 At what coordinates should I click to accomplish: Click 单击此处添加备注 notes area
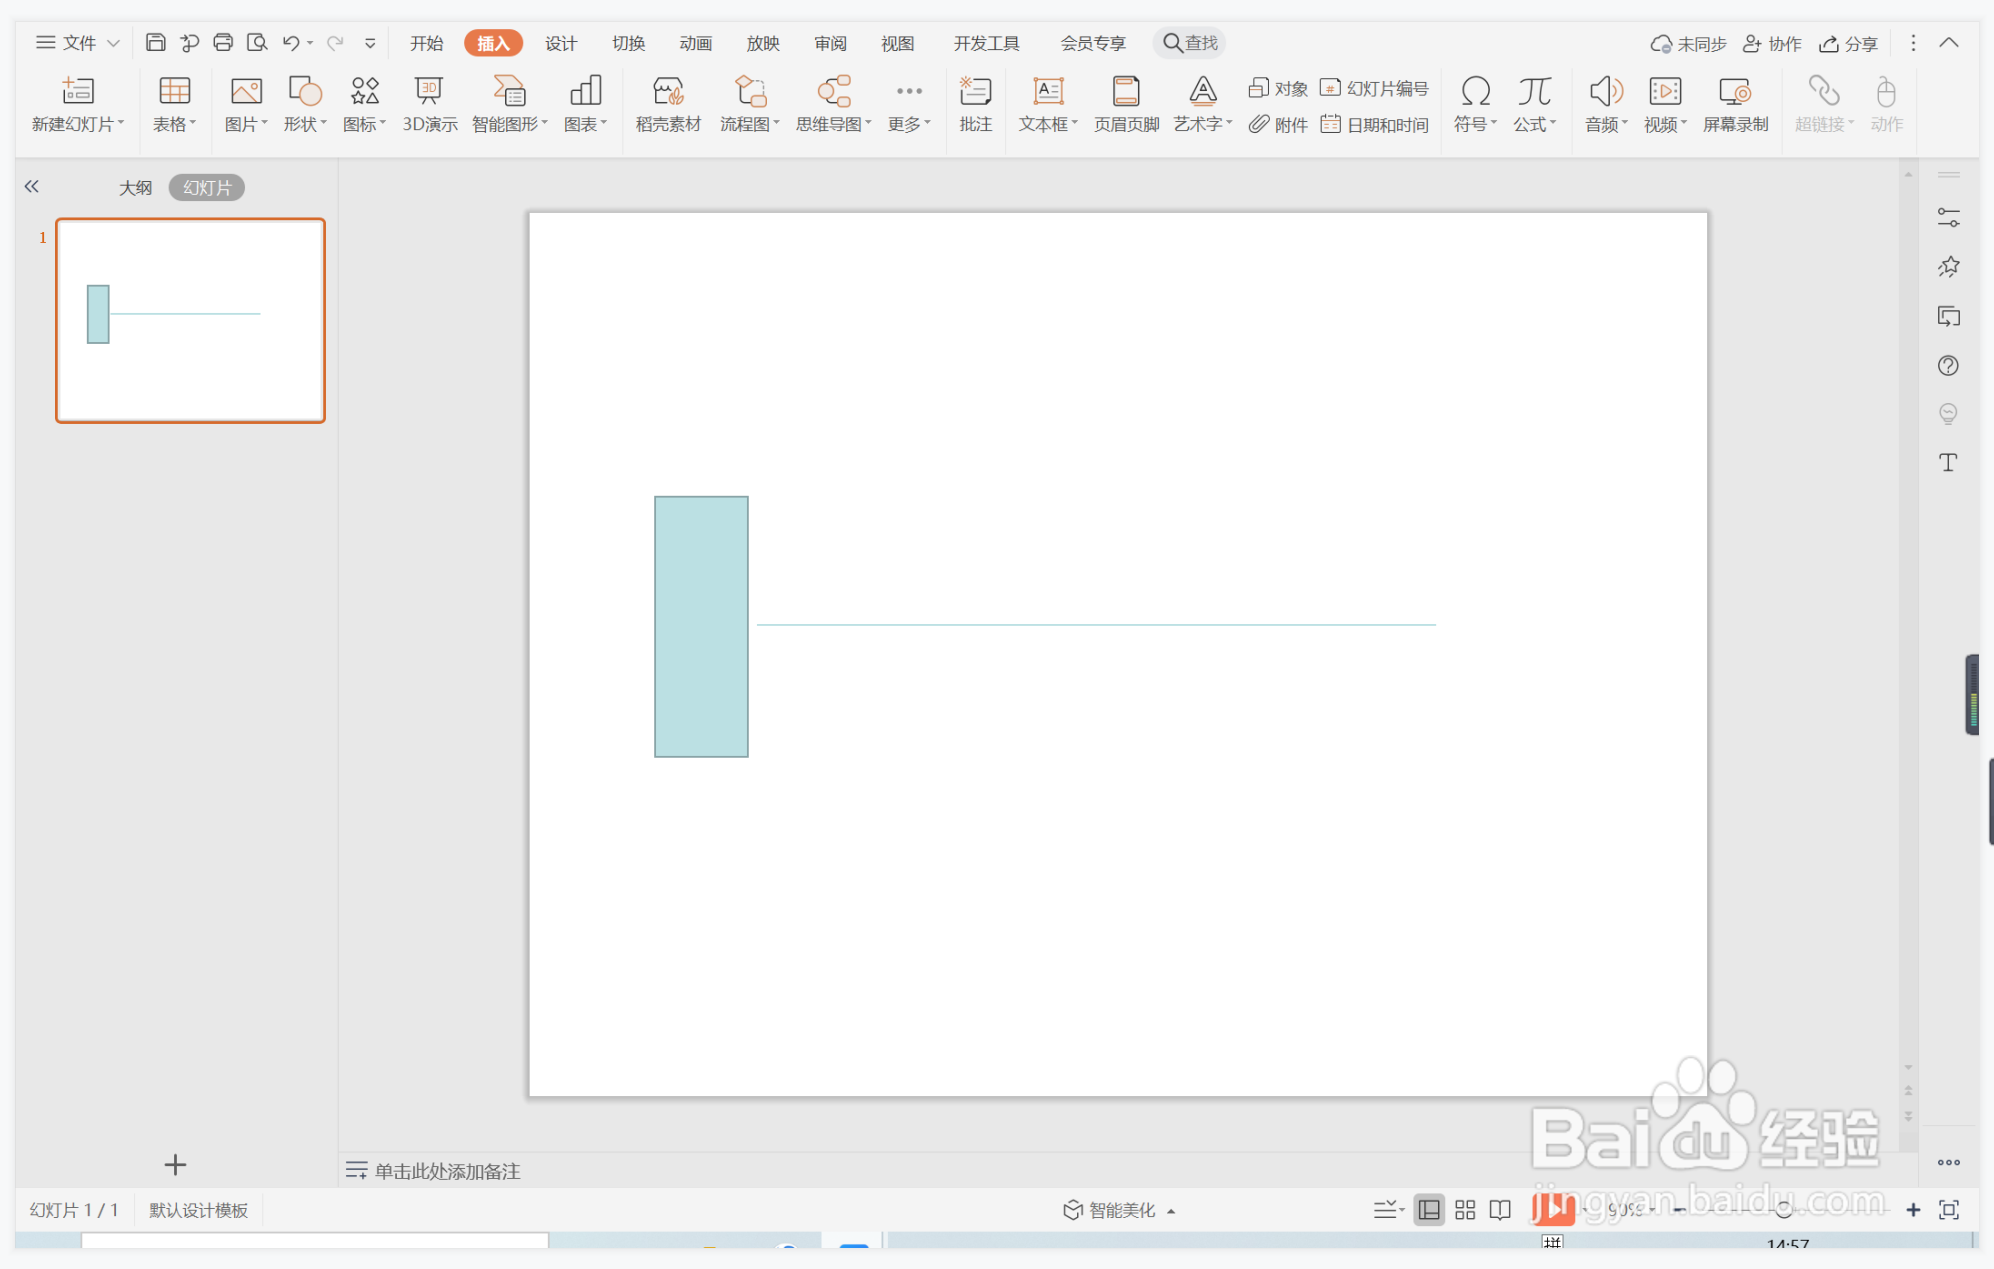point(447,1171)
